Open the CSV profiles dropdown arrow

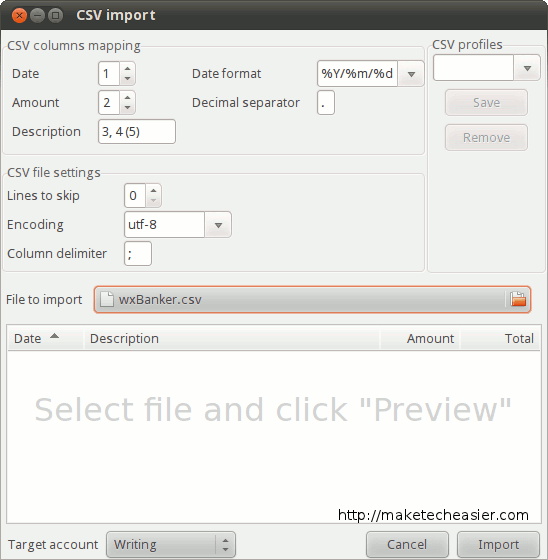pyautogui.click(x=527, y=68)
